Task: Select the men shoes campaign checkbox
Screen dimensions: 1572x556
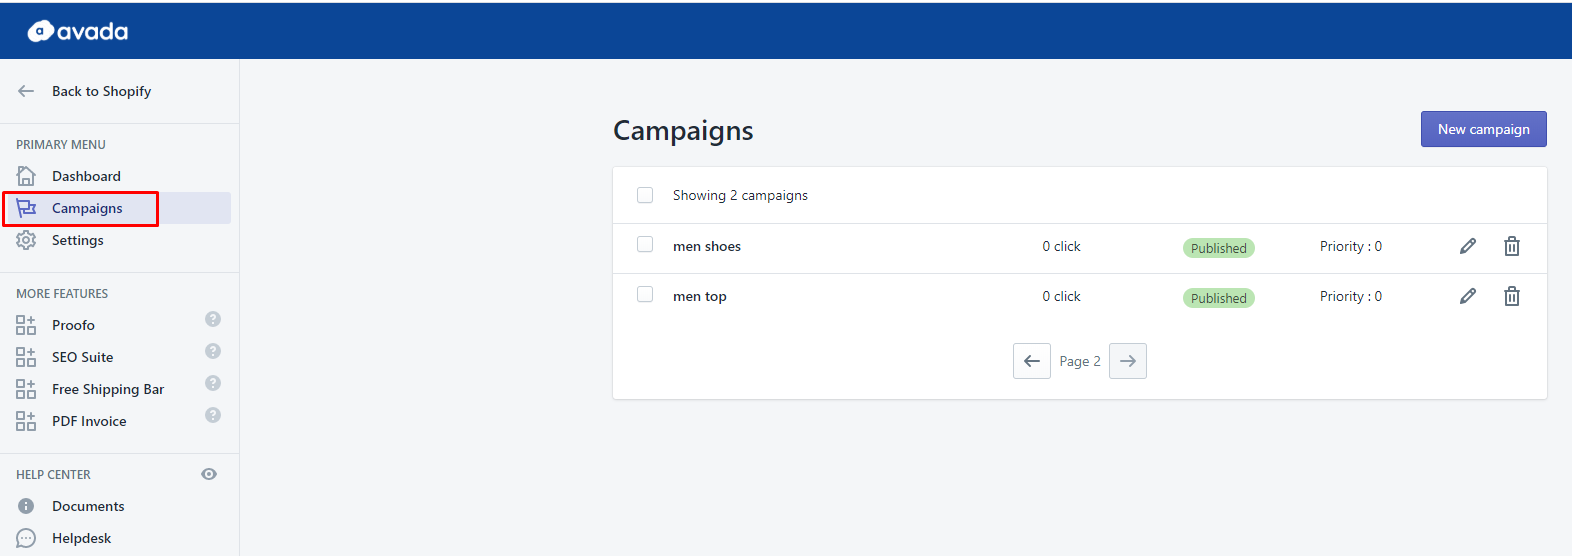Action: pos(645,244)
